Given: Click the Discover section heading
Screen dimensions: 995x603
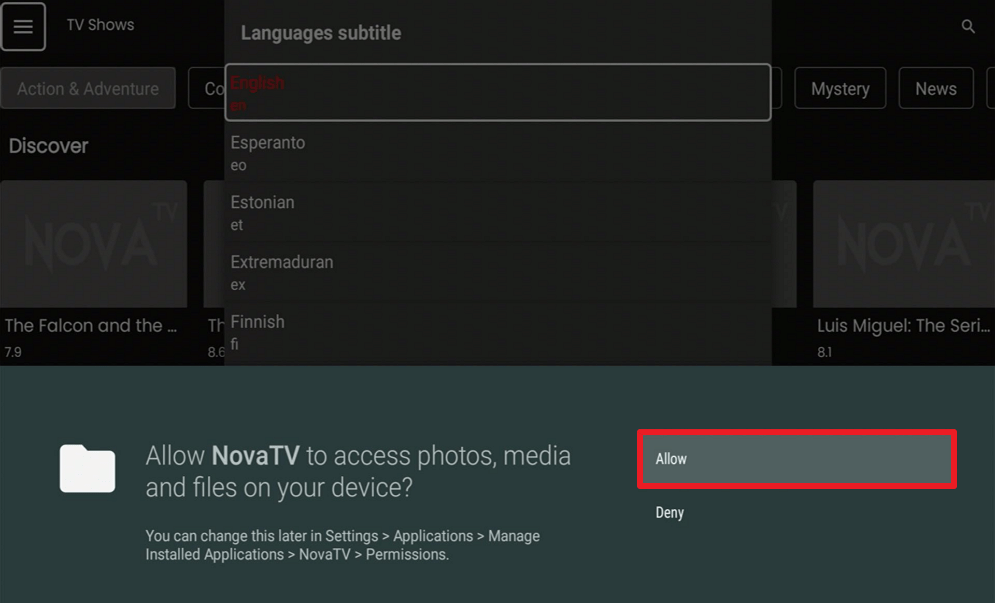Looking at the screenshot, I should tap(48, 146).
